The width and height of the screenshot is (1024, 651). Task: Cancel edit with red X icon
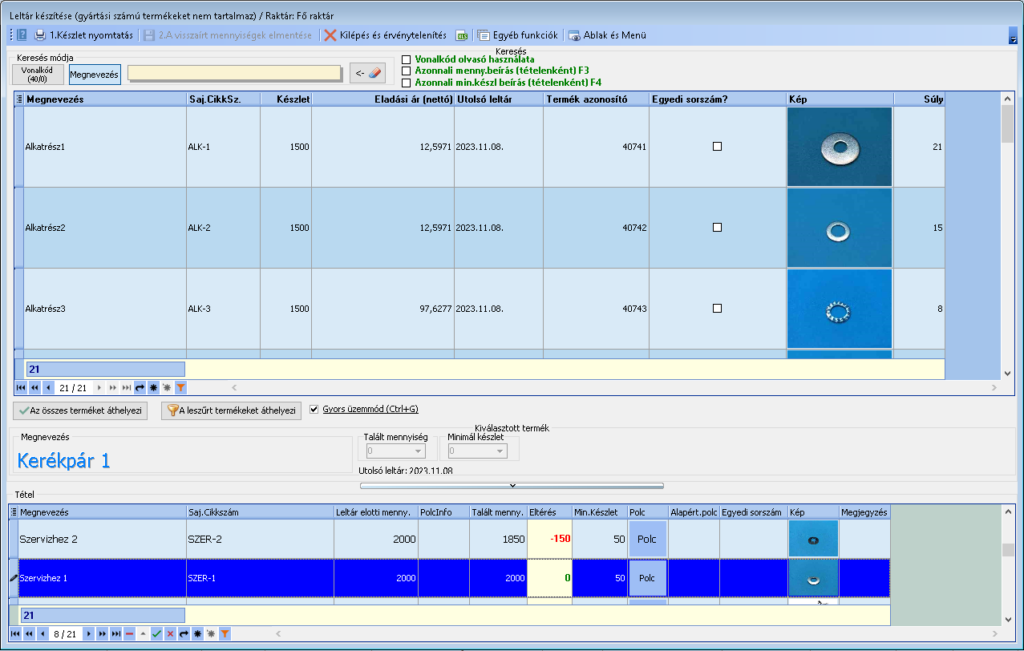click(x=170, y=633)
